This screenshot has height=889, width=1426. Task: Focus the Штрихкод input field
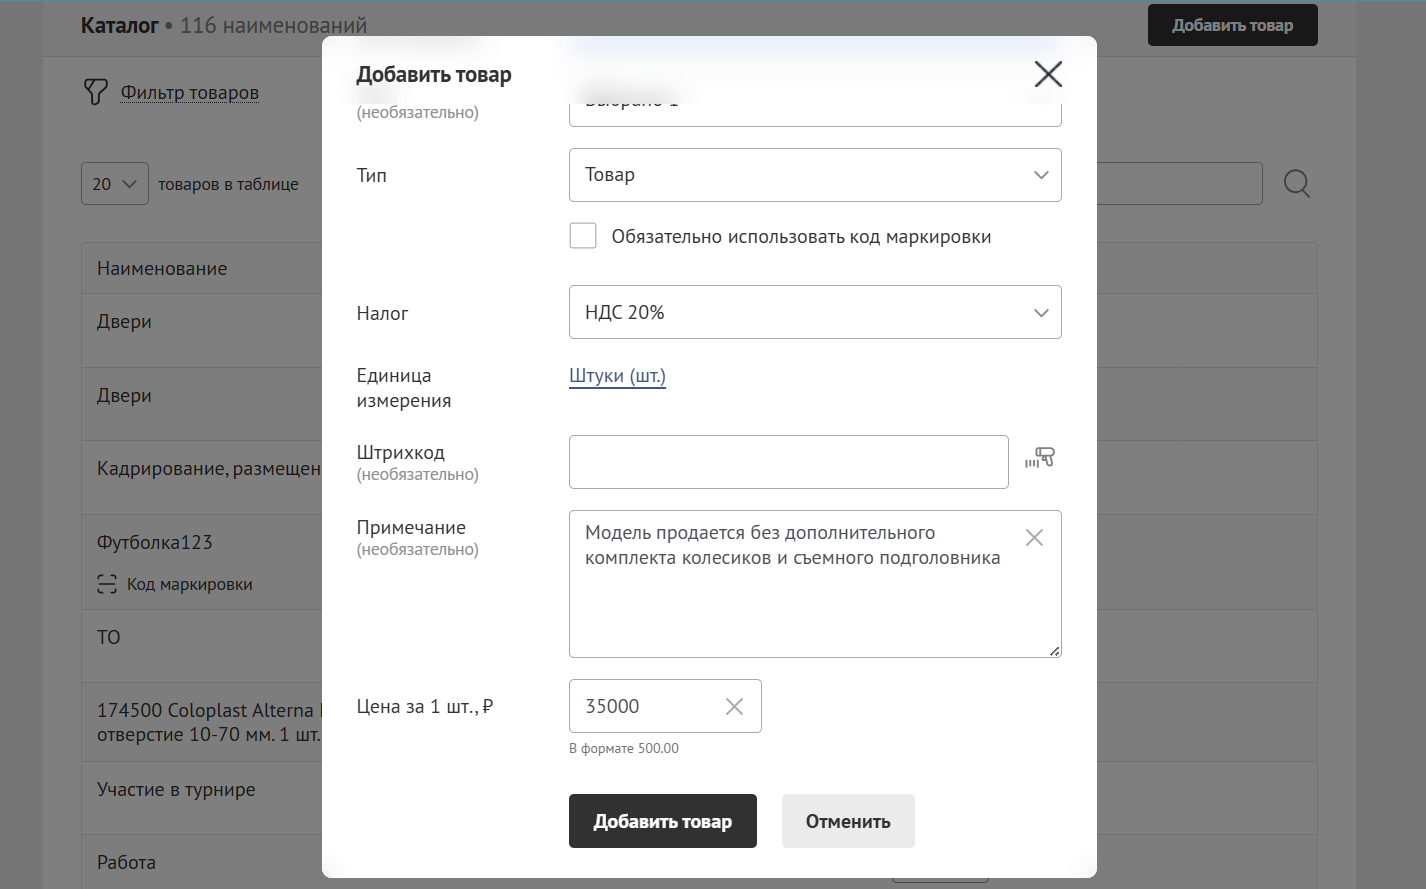(788, 462)
